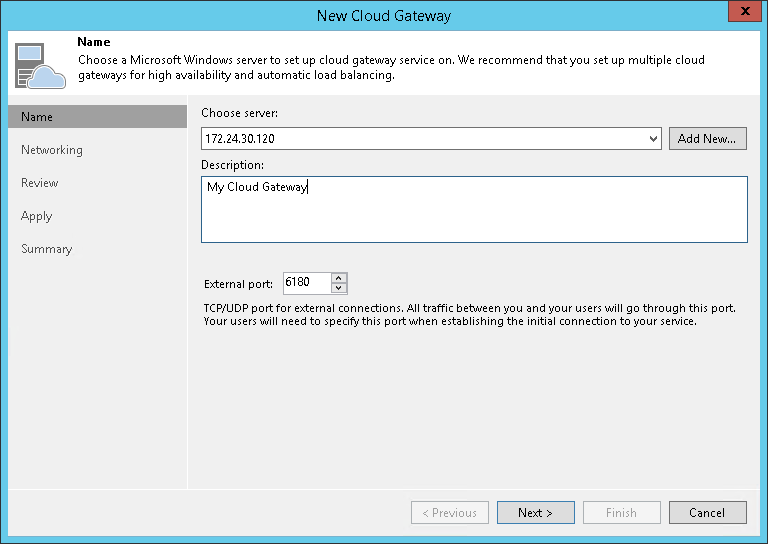The height and width of the screenshot is (544, 768).
Task: Focus the External port number field
Action: tap(306, 283)
